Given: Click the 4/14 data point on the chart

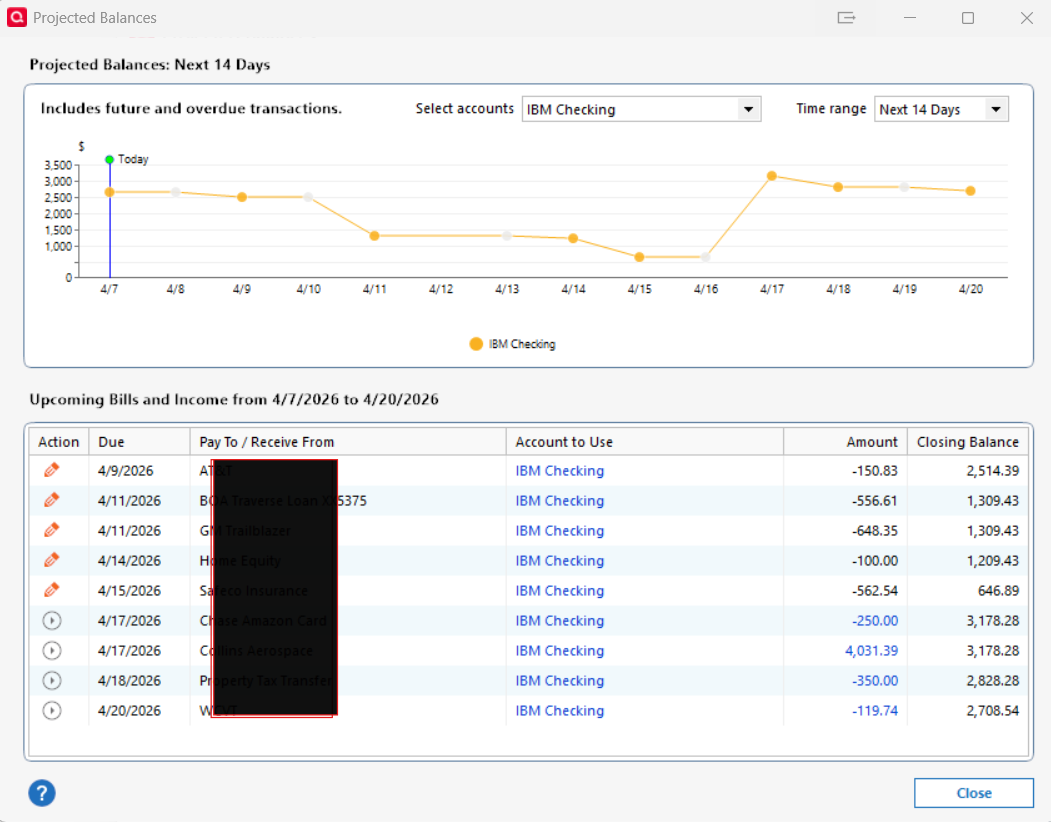Looking at the screenshot, I should pos(573,239).
